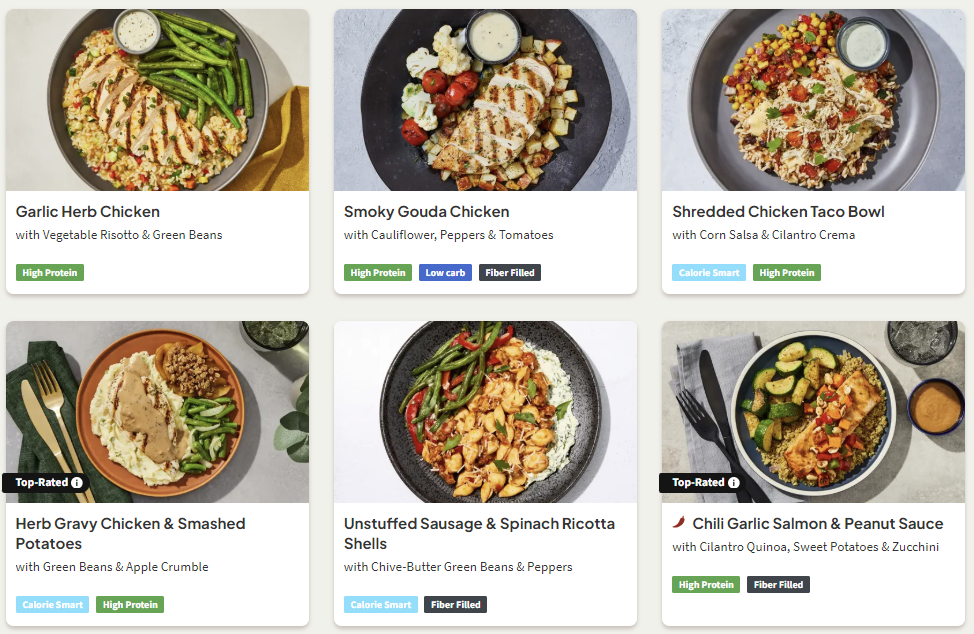Select Shredded Chicken Taco Bowl image
Screen dimensions: 974x634
click(813, 100)
